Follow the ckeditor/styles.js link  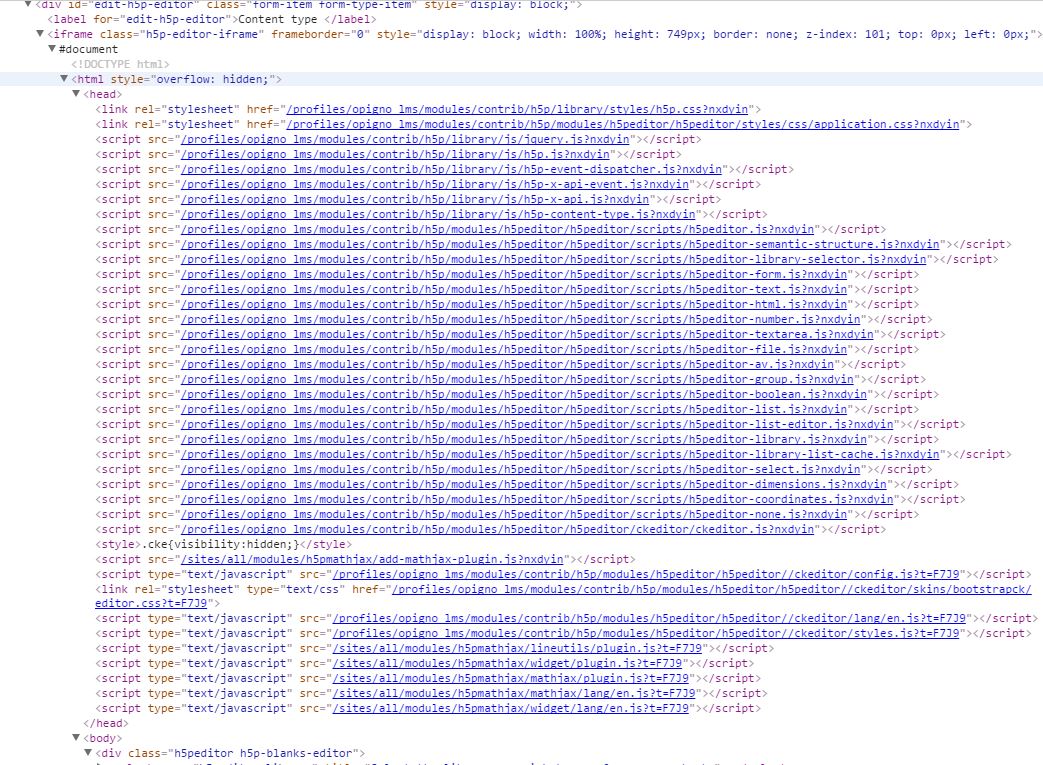click(x=646, y=633)
